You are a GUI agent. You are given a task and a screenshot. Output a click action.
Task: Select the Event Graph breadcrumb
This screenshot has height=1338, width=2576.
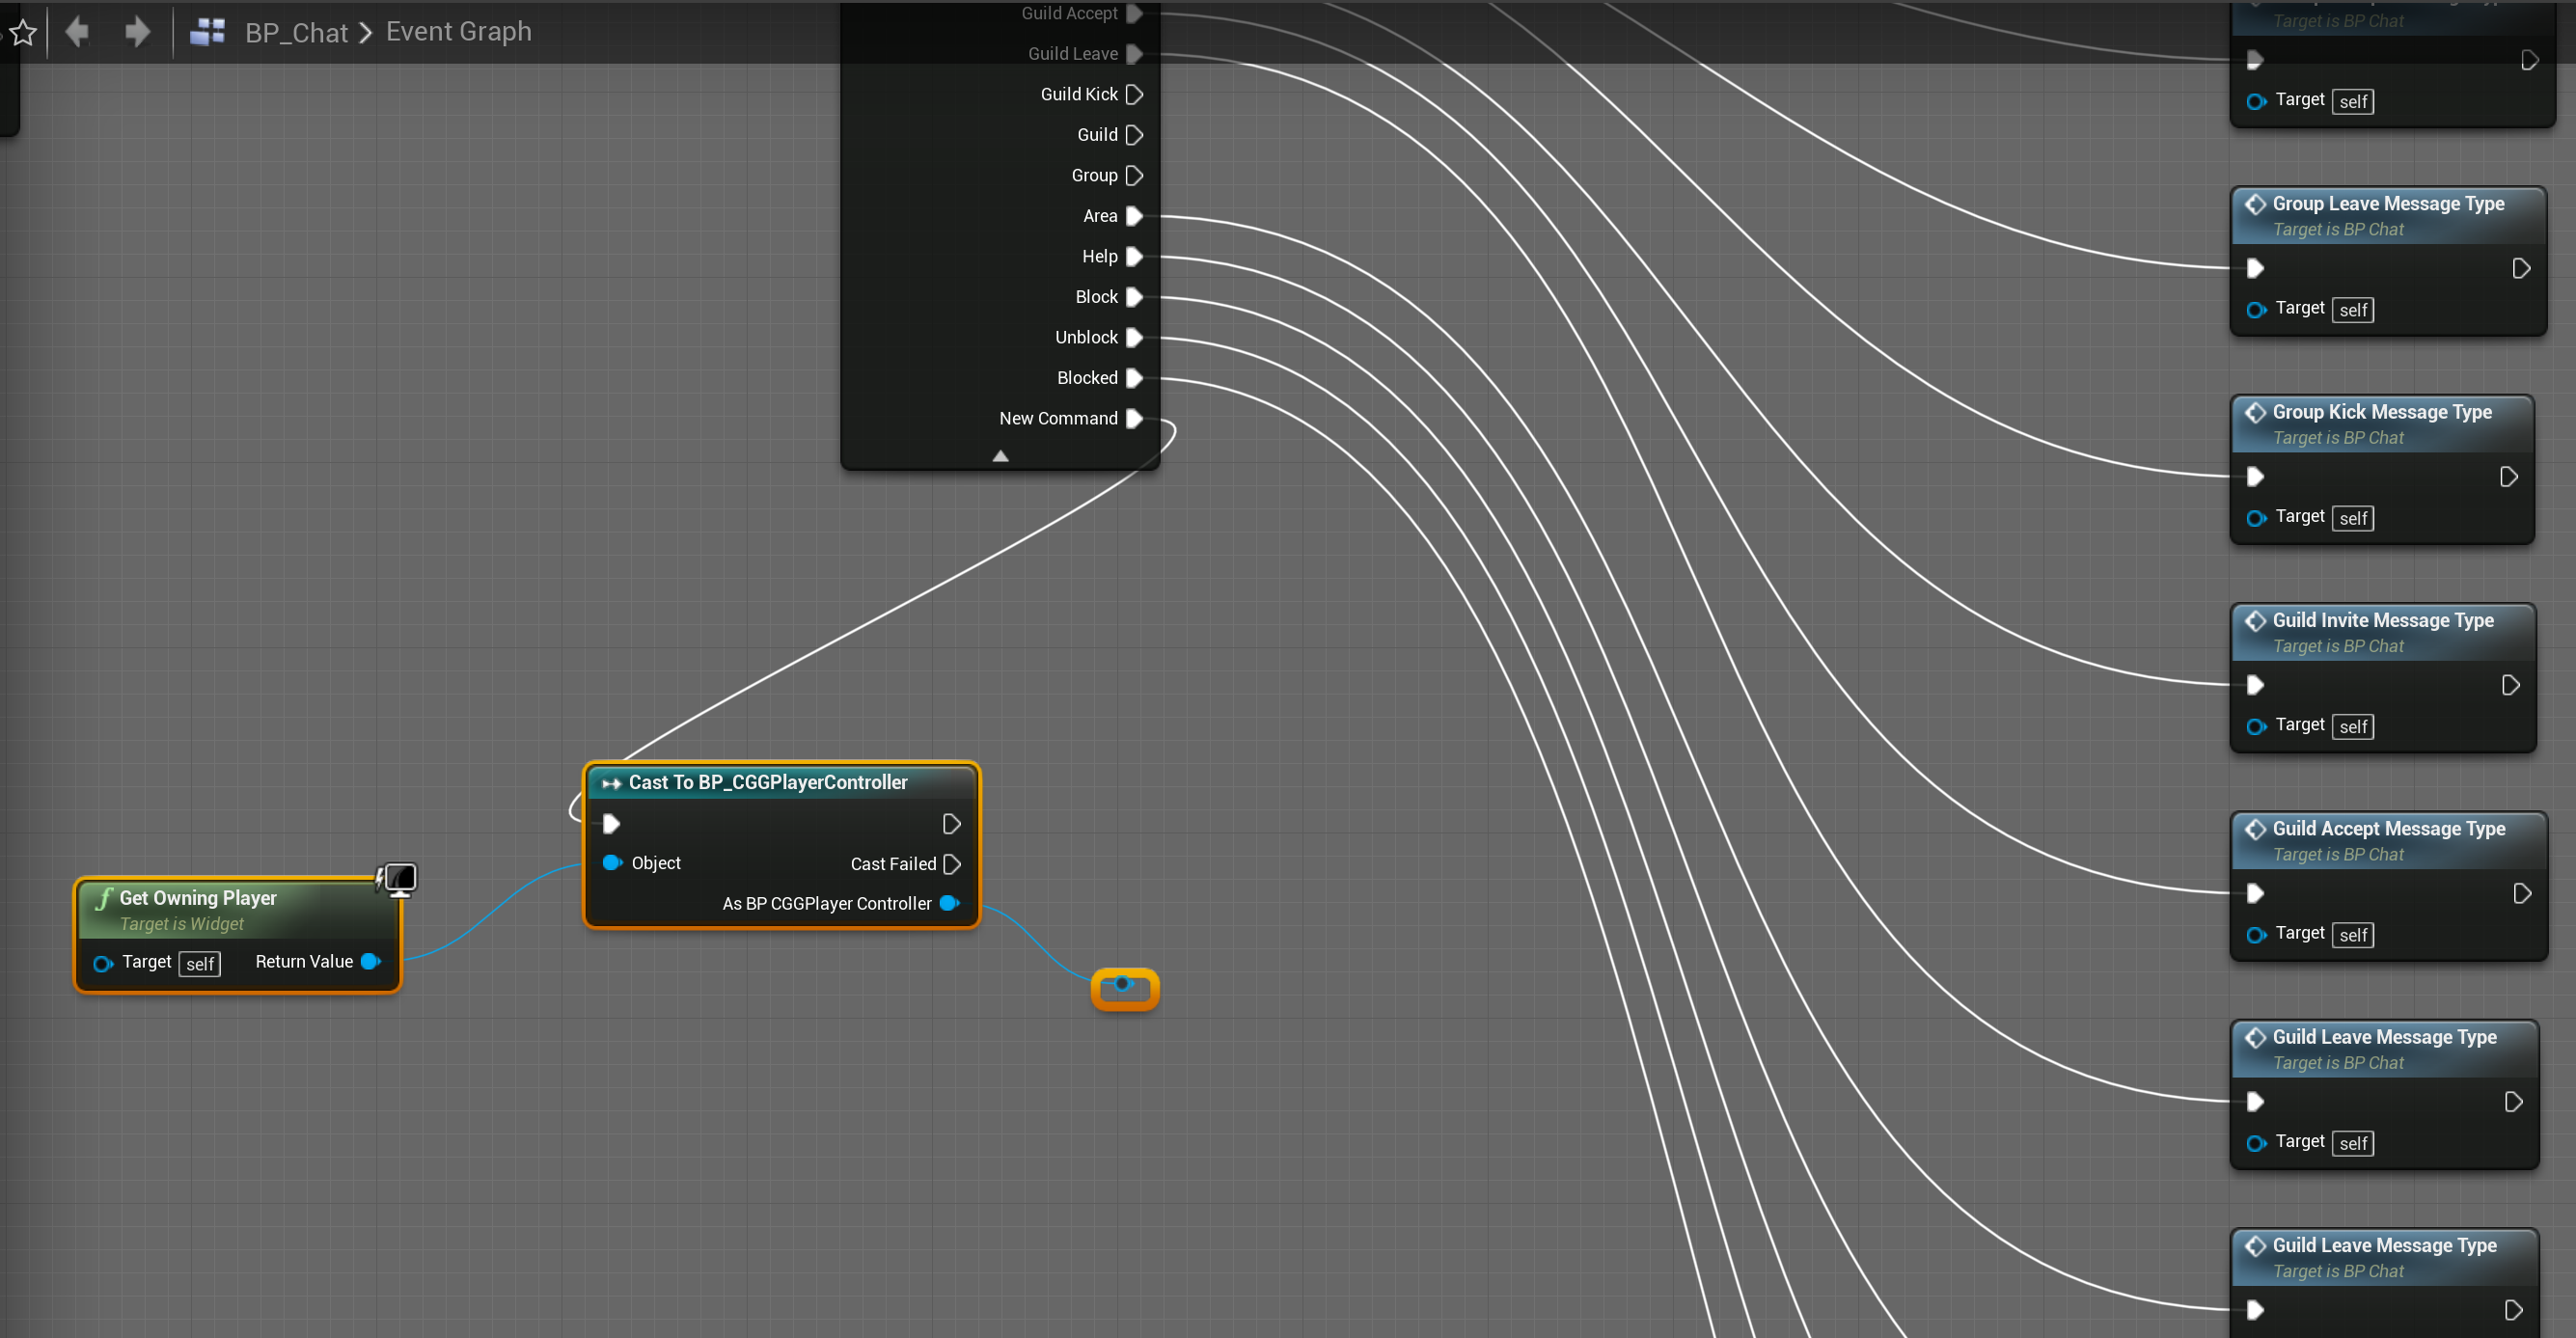coord(458,32)
